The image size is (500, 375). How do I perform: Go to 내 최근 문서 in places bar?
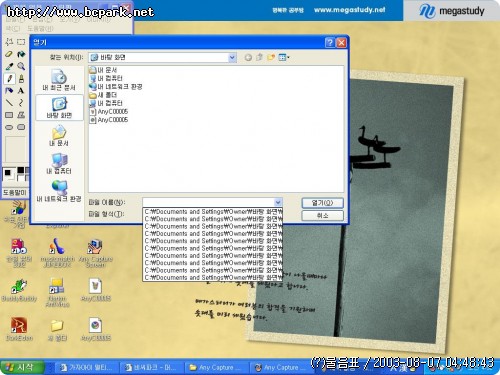pos(59,80)
